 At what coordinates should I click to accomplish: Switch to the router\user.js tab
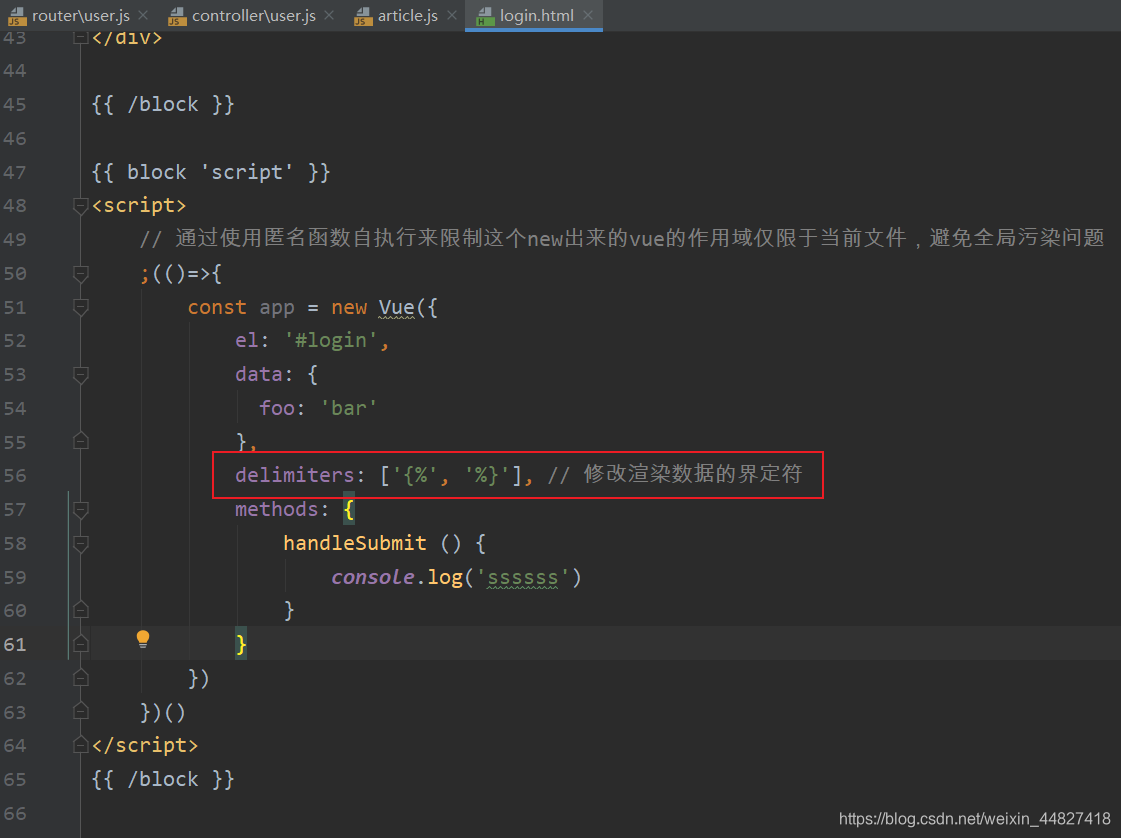[81, 16]
